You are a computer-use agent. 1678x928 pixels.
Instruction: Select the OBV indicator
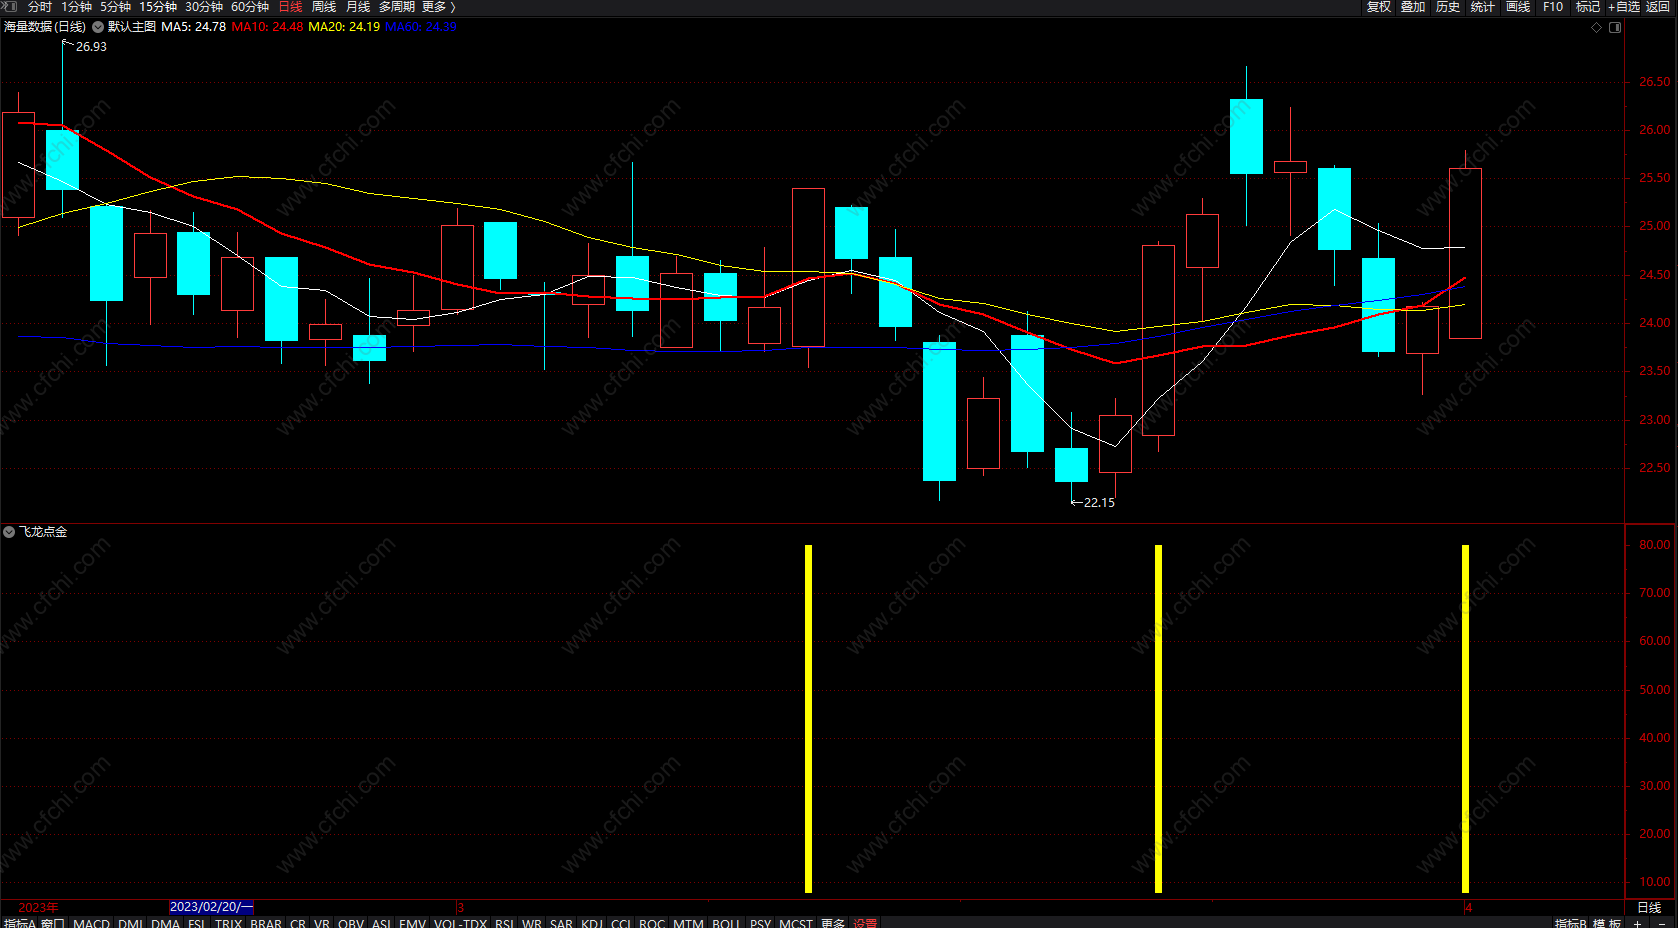tap(351, 923)
